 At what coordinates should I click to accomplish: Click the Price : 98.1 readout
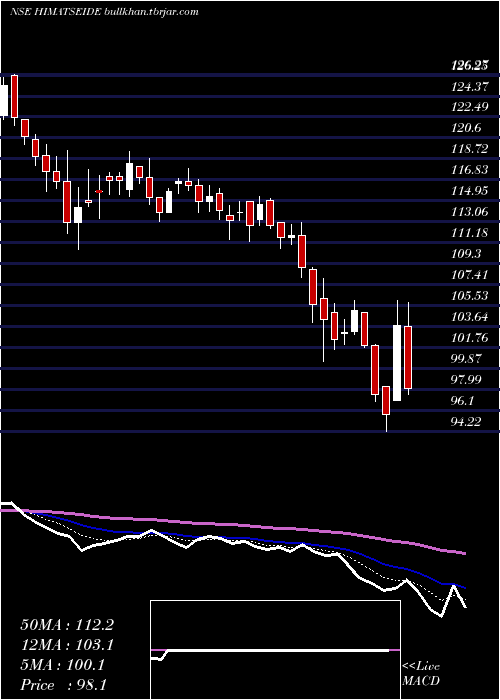pos(62,685)
